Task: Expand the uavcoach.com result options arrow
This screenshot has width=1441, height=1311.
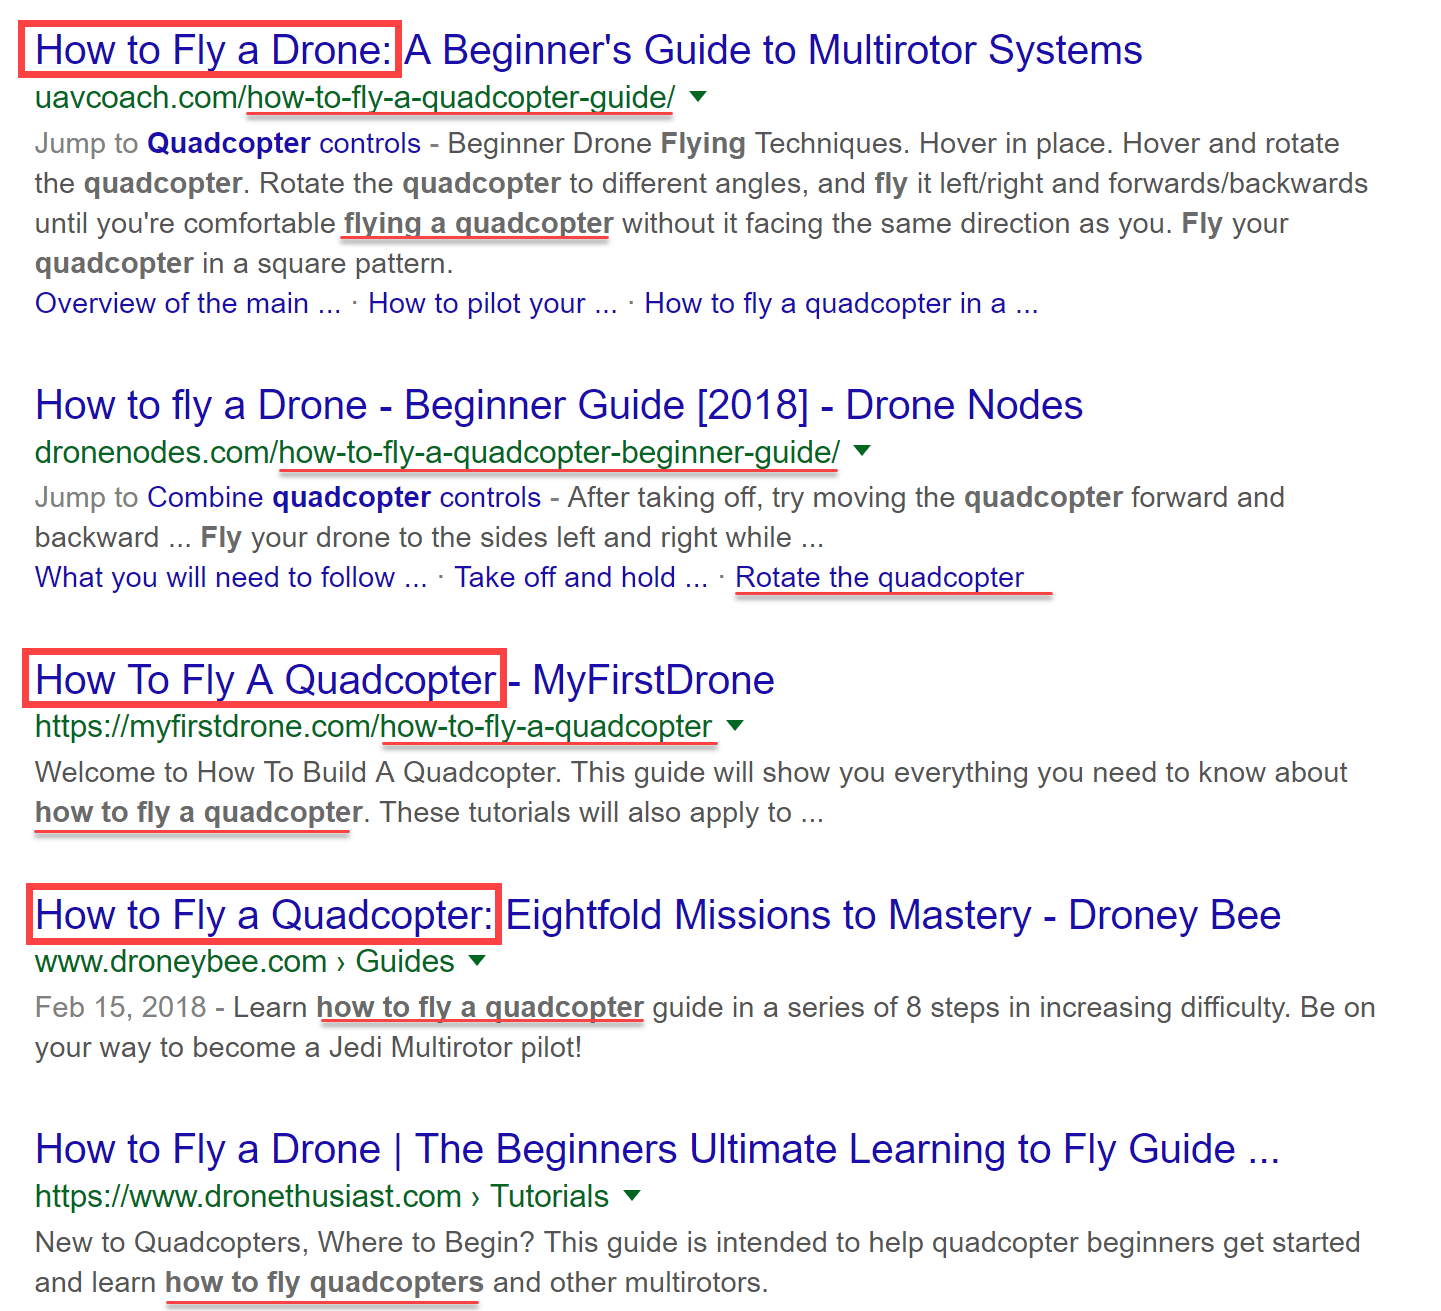Action: 698,97
